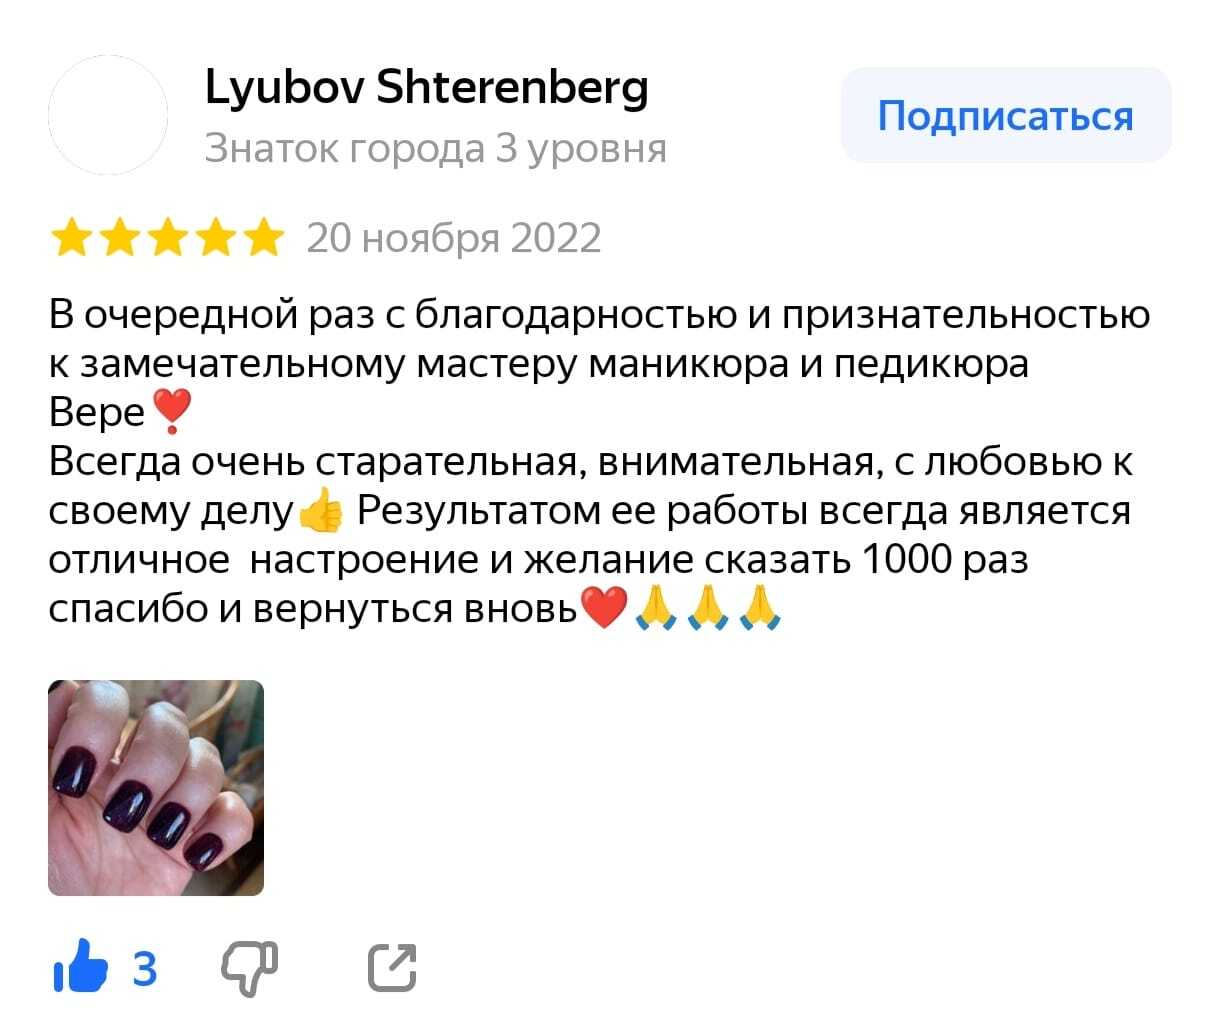Click the heart exclamation emoji after Вере
This screenshot has height=1032, width=1220.
(x=170, y=413)
